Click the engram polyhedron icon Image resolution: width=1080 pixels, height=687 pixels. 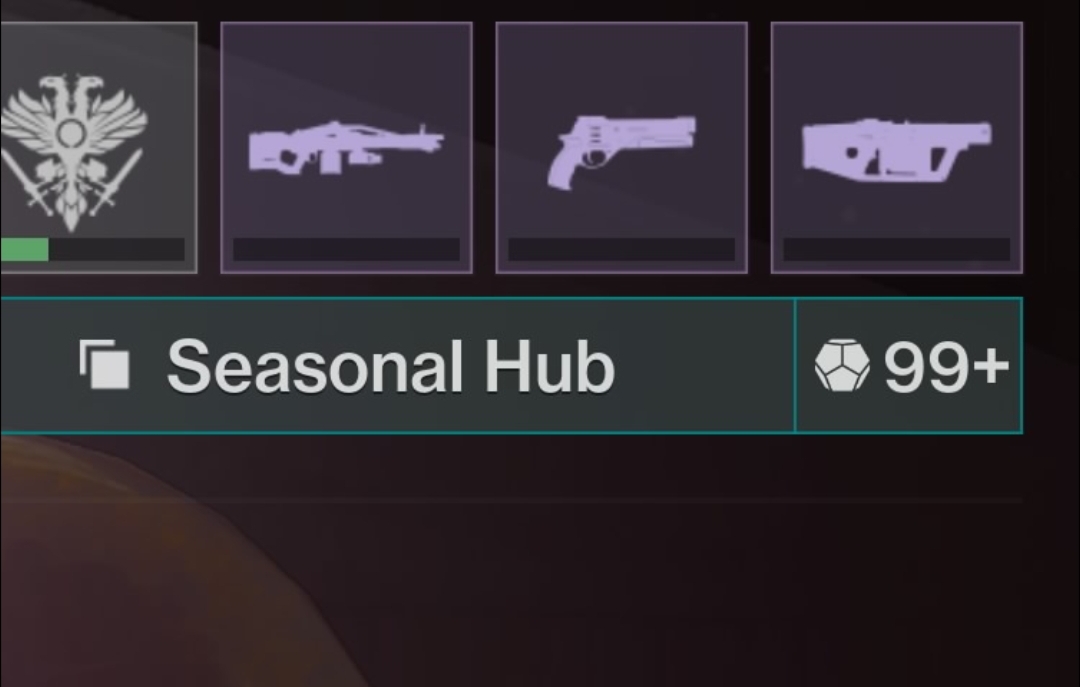pos(842,366)
